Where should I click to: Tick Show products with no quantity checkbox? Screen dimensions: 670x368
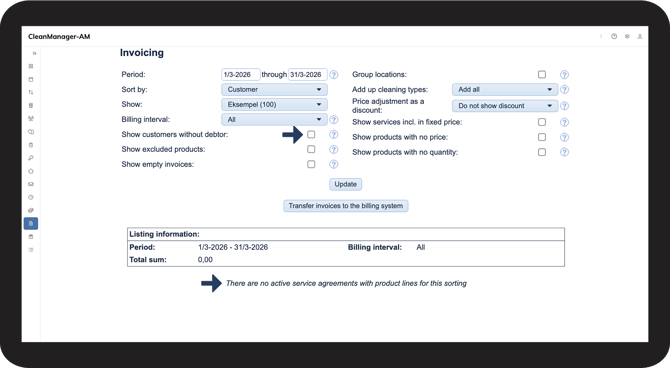tap(542, 152)
